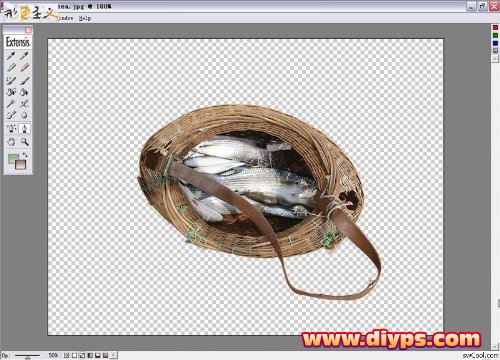Choose the pink drop color swatch
500x360 pixels.
(21, 165)
